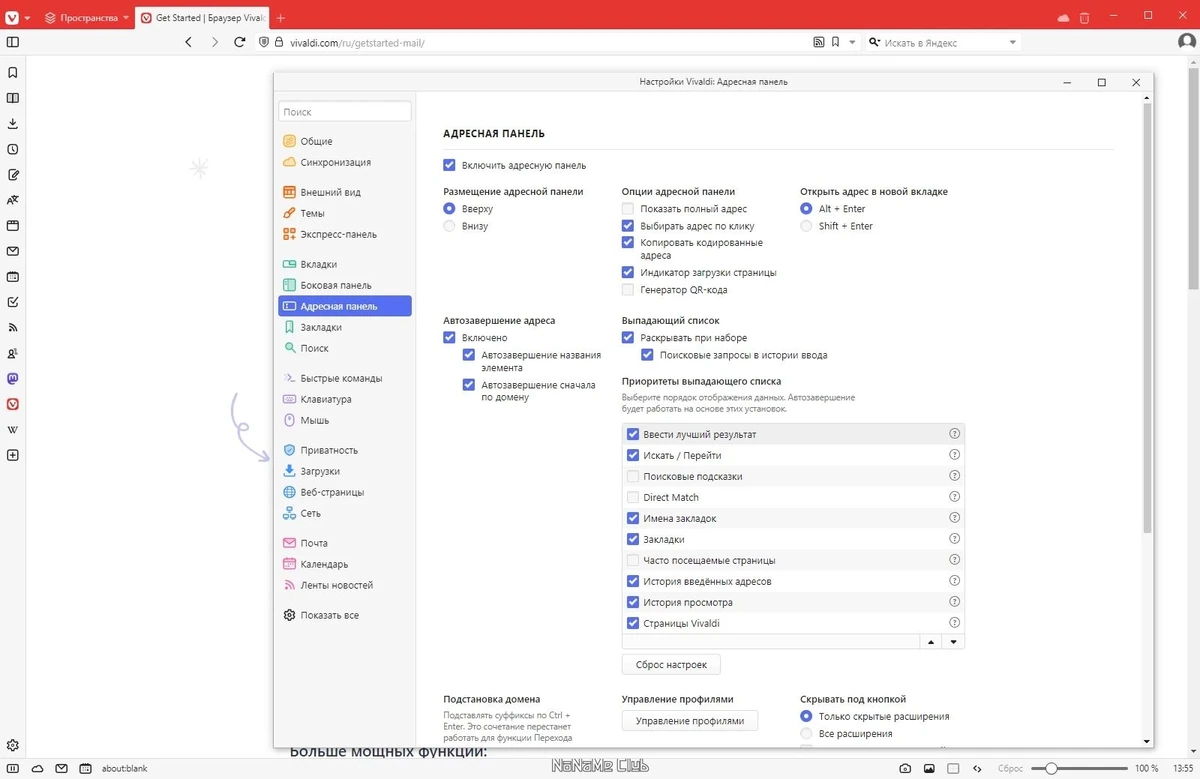Open the History clock panel icon
Screen dimensions: 1200x779
13,149
